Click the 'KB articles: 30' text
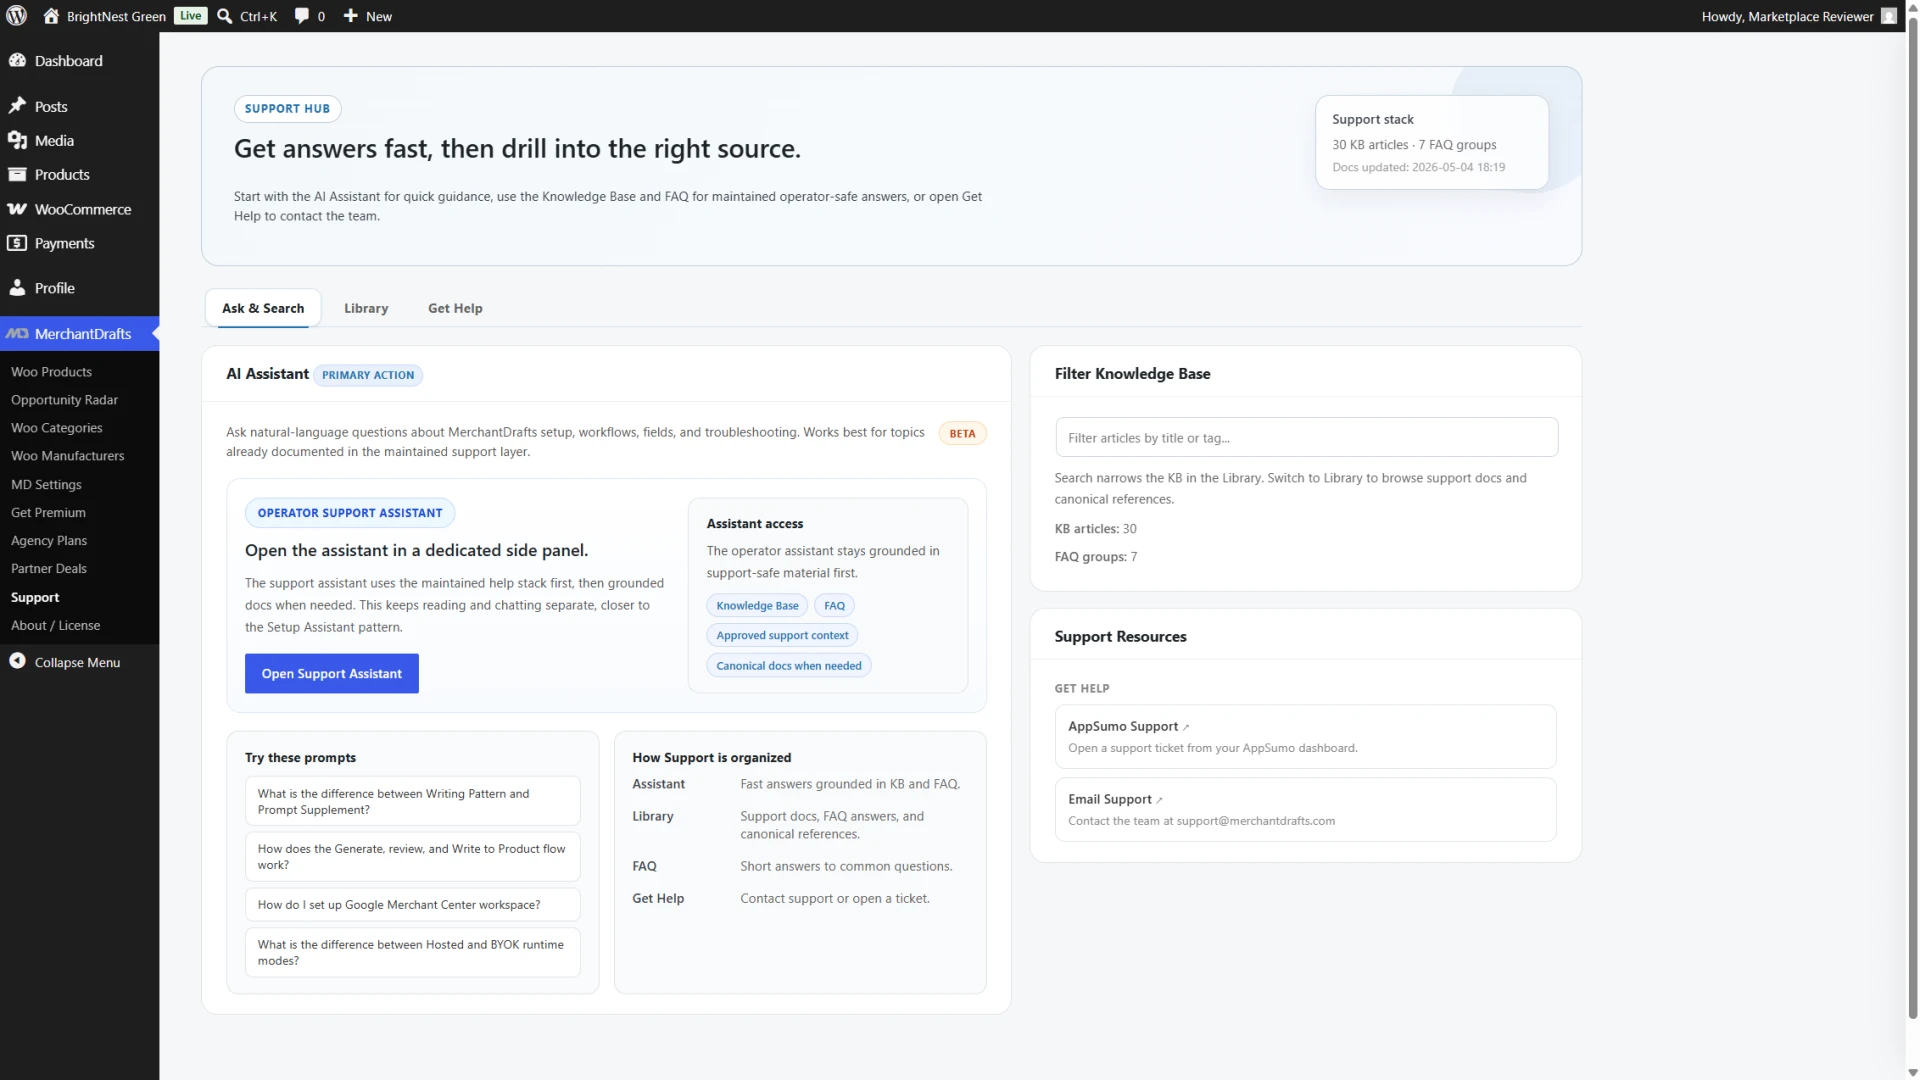Screen dimensions: 1920x1080 (x=1095, y=528)
